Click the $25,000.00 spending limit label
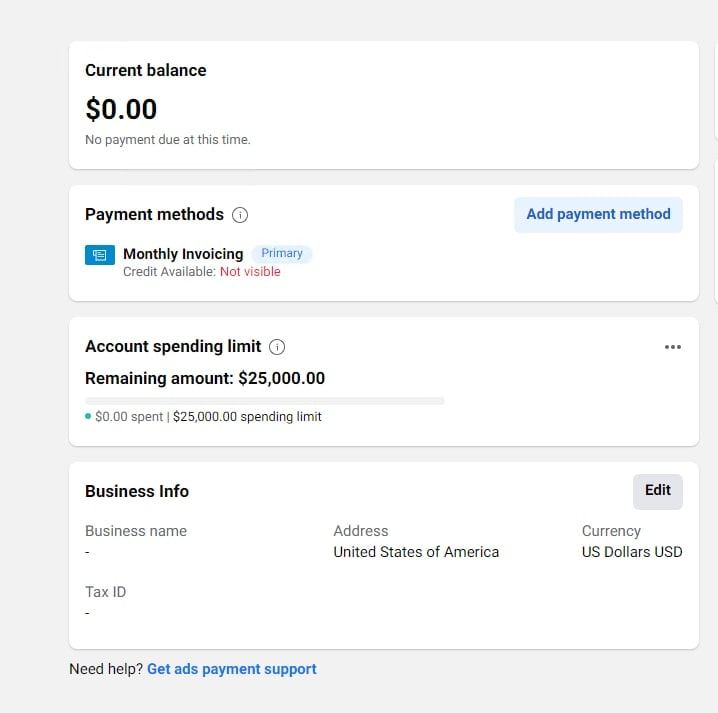This screenshot has width=718, height=713. pyautogui.click(x=247, y=417)
